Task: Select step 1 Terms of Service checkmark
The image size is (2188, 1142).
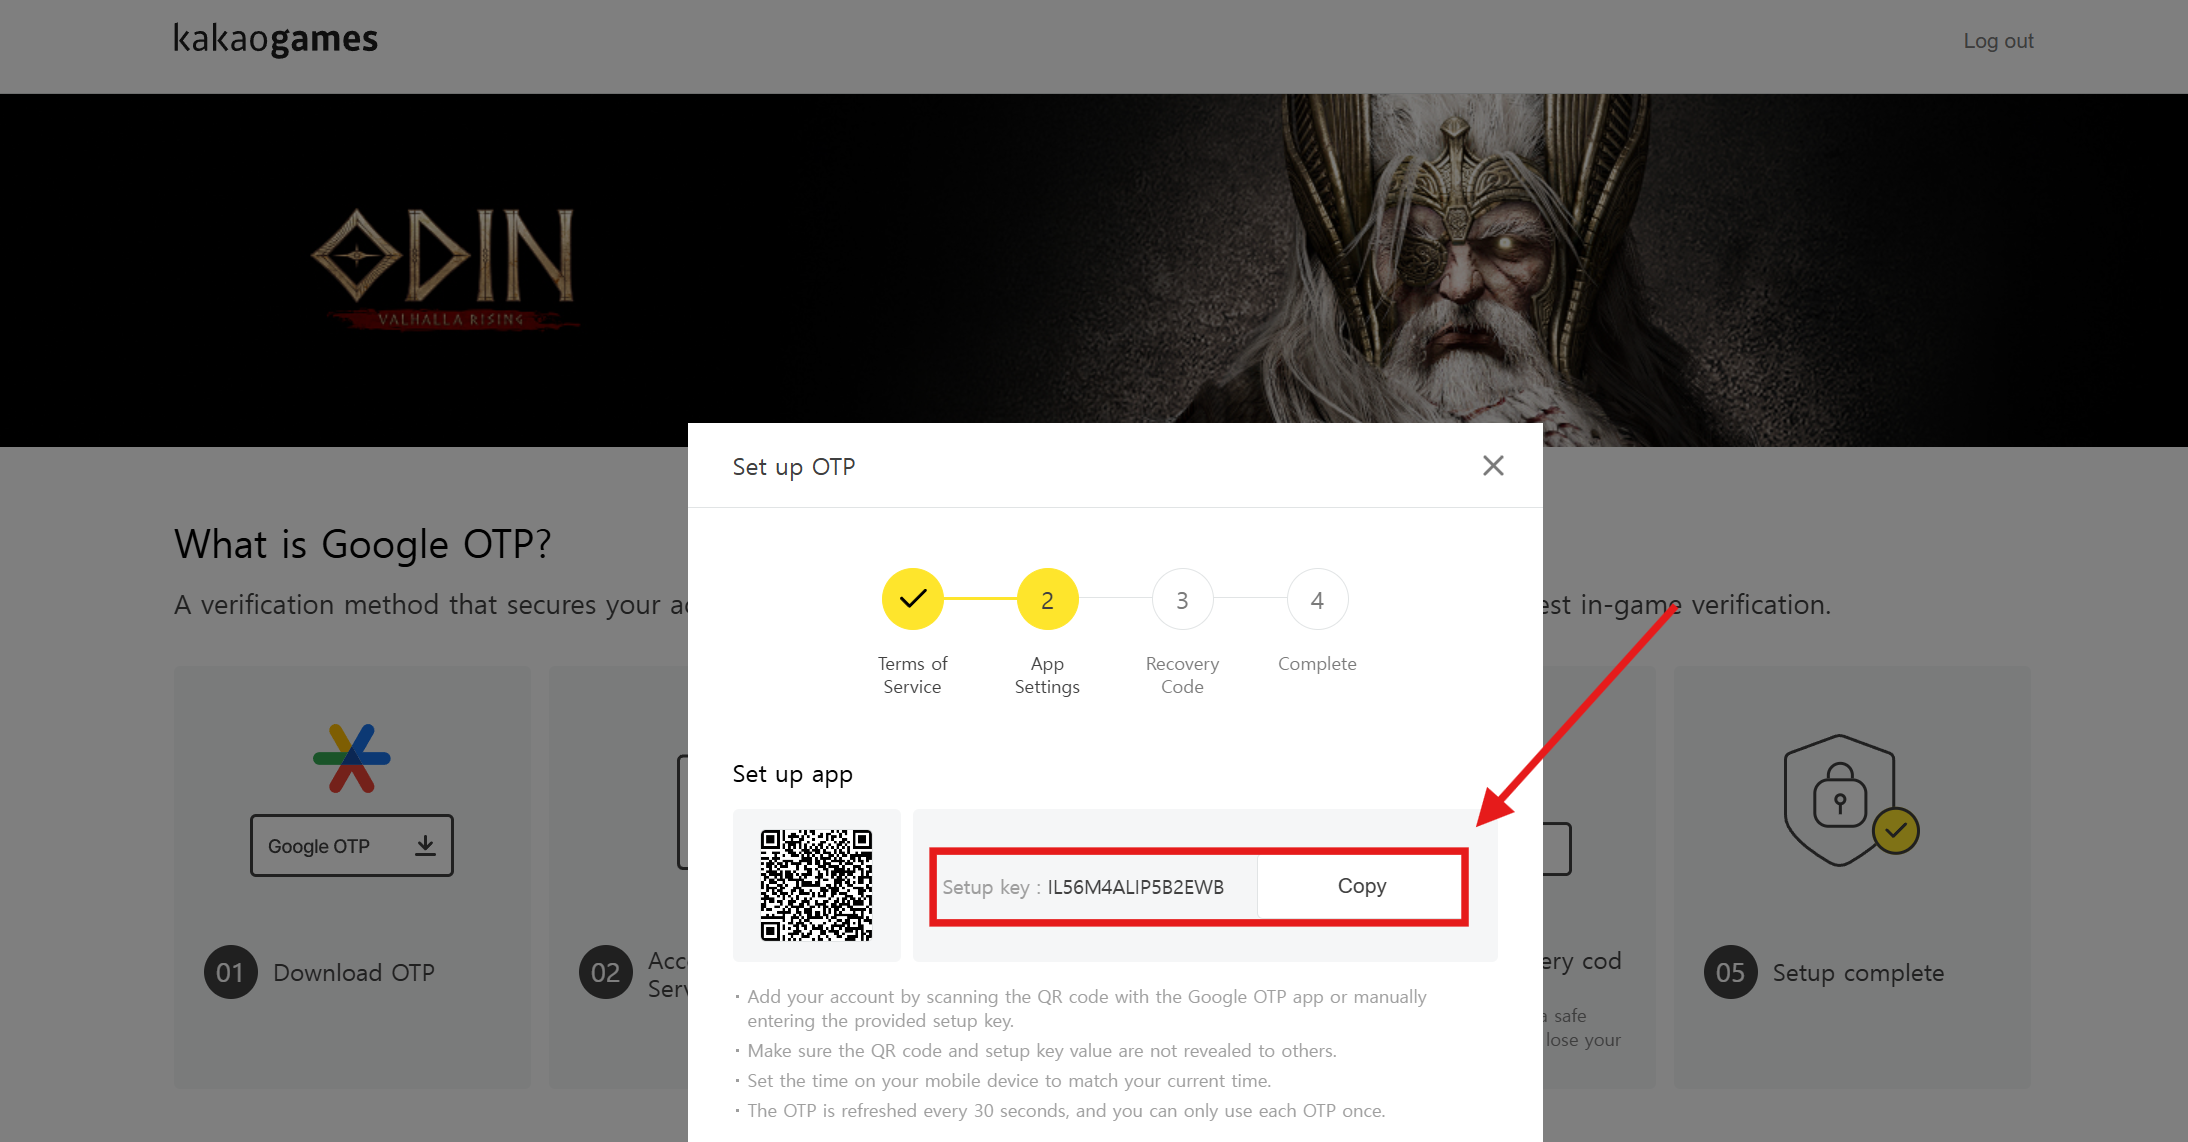Action: pos(912,599)
